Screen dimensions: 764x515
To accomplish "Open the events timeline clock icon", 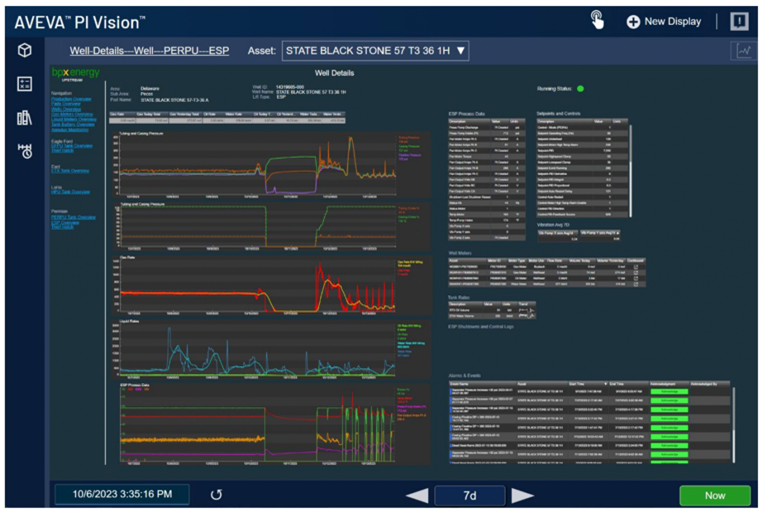I will 24,151.
